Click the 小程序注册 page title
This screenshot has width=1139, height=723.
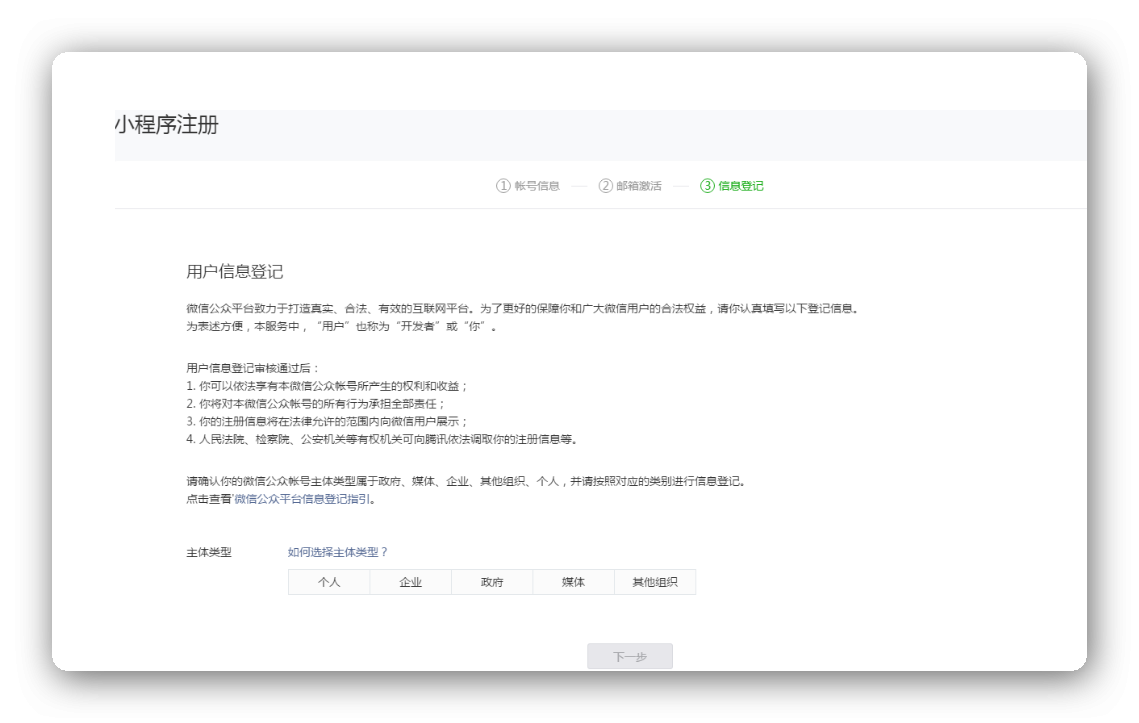coord(166,125)
